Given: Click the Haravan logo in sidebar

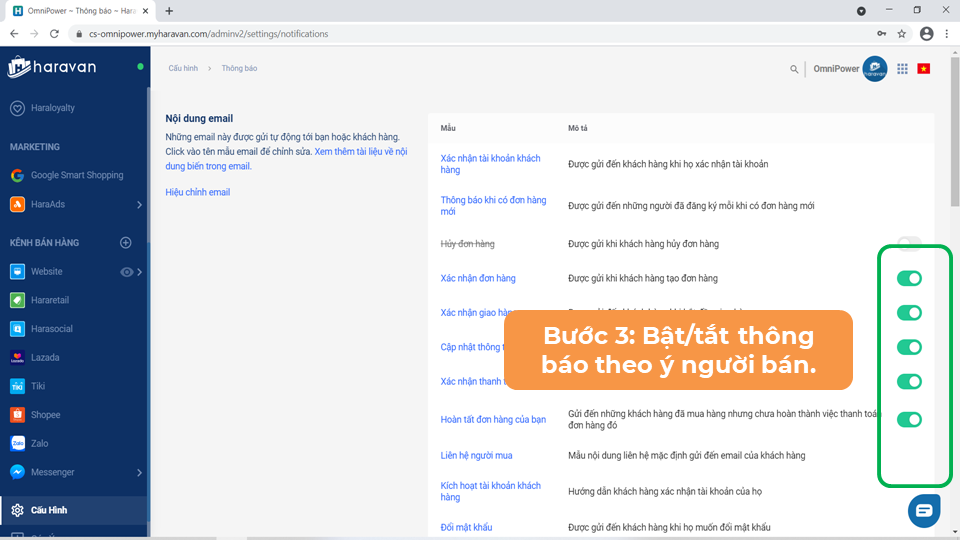Looking at the screenshot, I should 52,68.
